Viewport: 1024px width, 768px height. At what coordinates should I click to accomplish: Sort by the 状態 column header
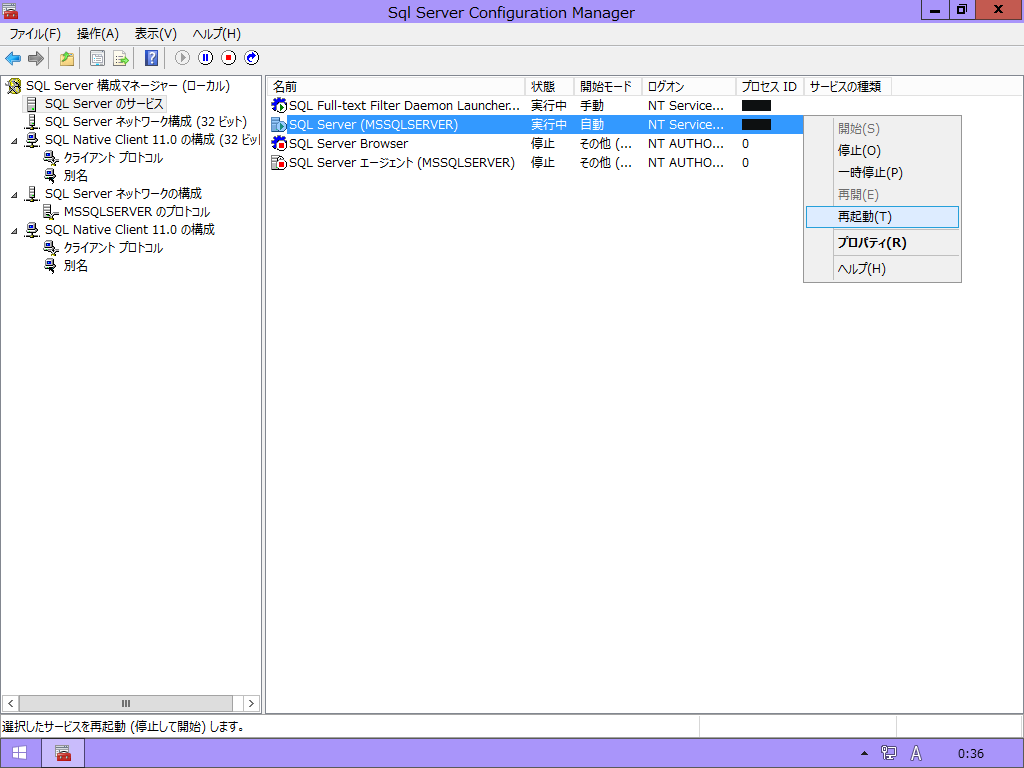tap(549, 87)
